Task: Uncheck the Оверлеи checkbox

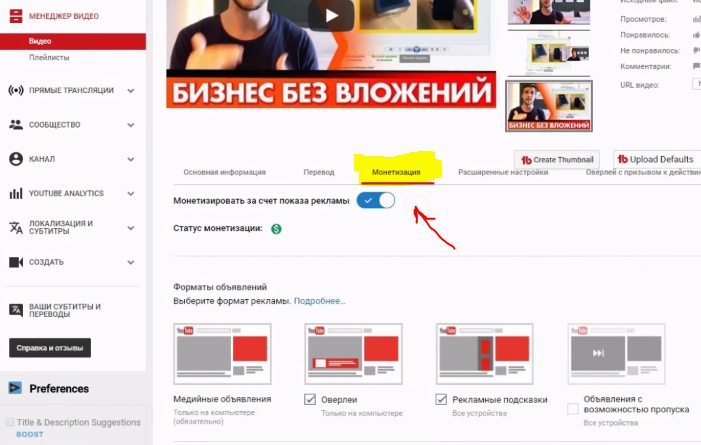Action: coord(310,399)
